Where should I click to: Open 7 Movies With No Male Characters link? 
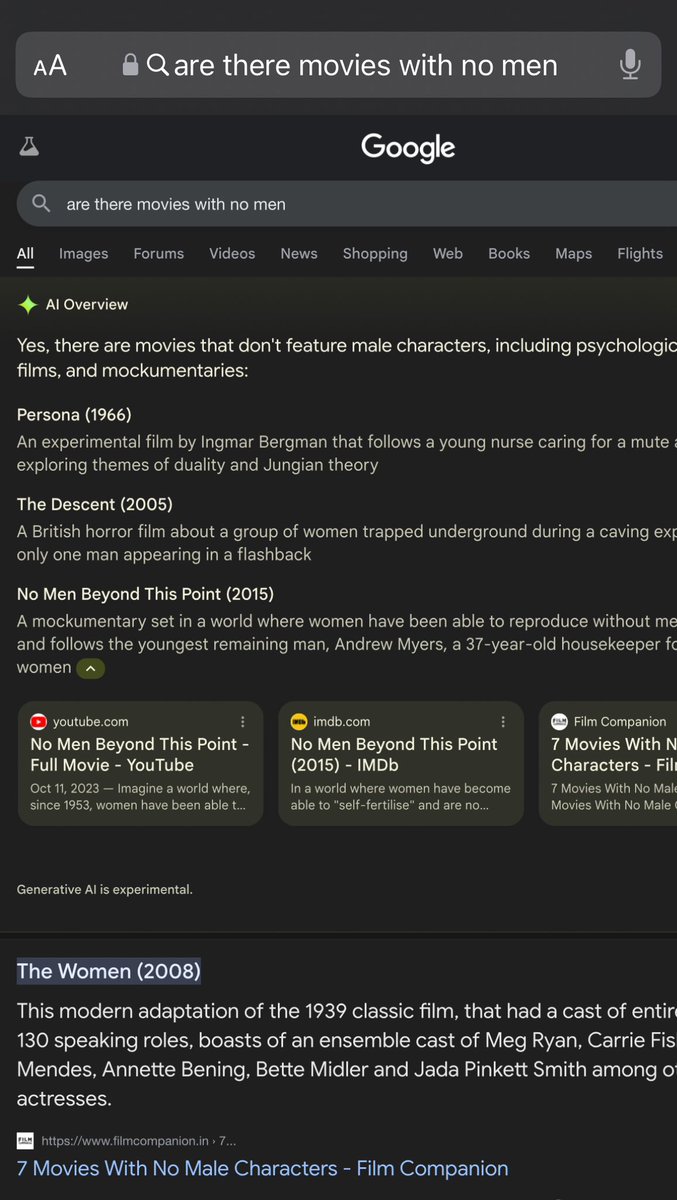(x=263, y=1168)
